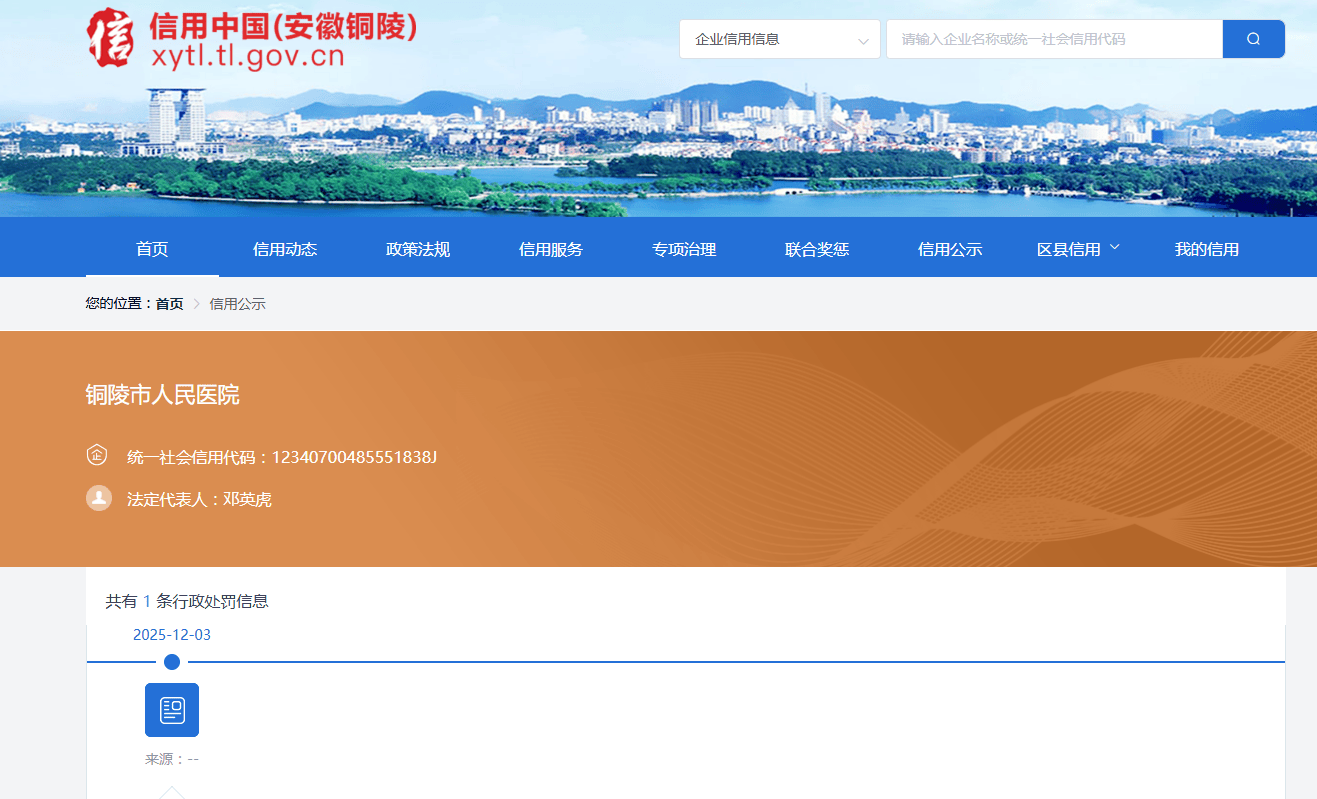Click the 首页 breadcrumb link
This screenshot has height=799, width=1317.
169,304
